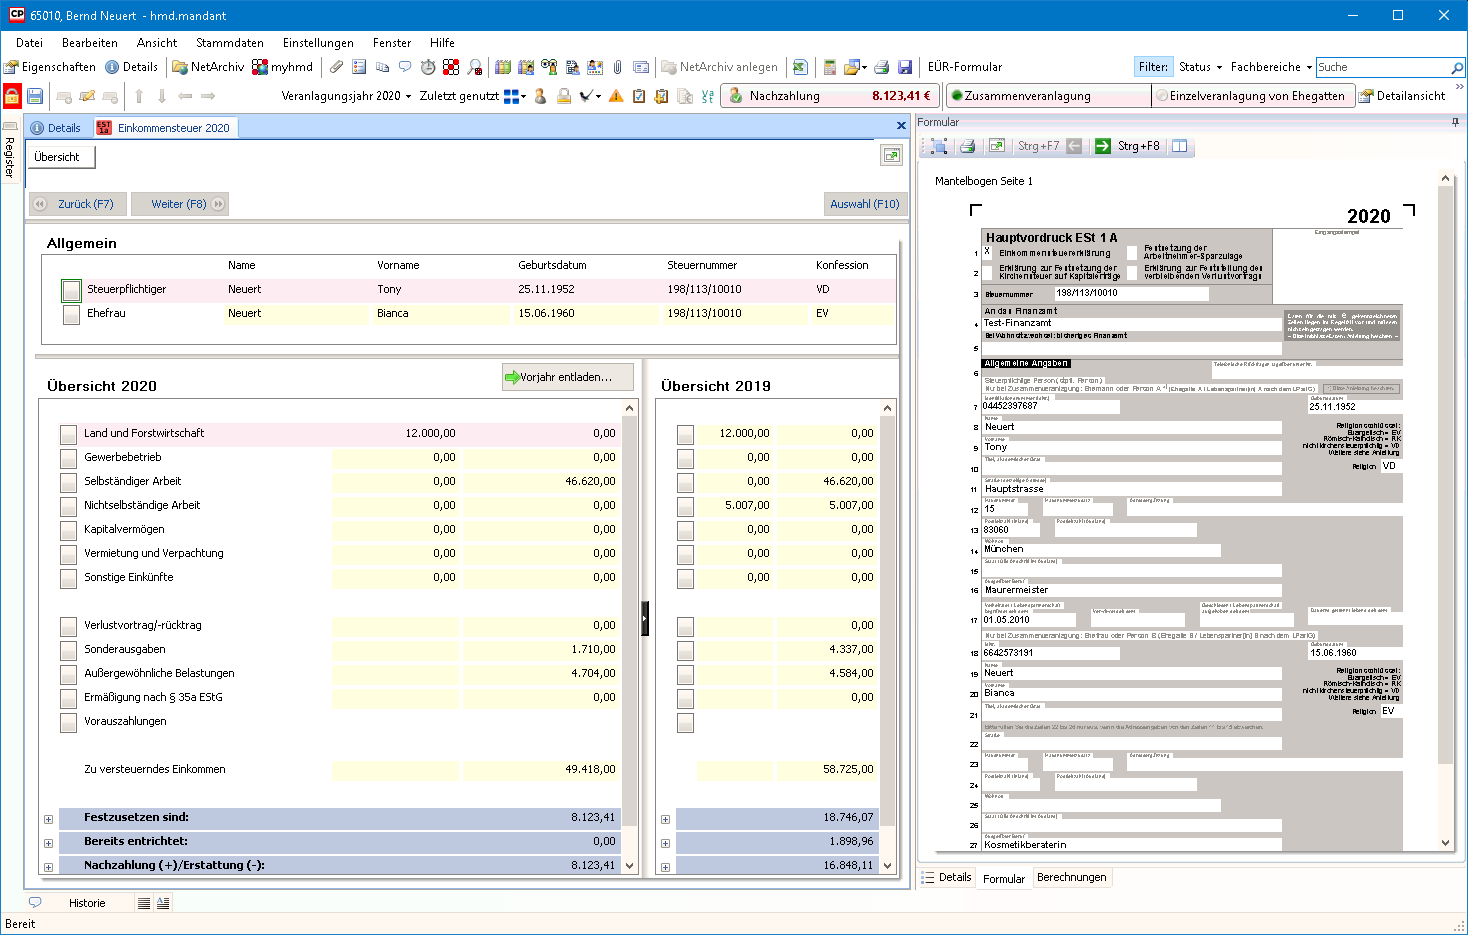Image resolution: width=1468 pixels, height=935 pixels.
Task: Open myhmd from the toolbar
Action: click(x=282, y=67)
